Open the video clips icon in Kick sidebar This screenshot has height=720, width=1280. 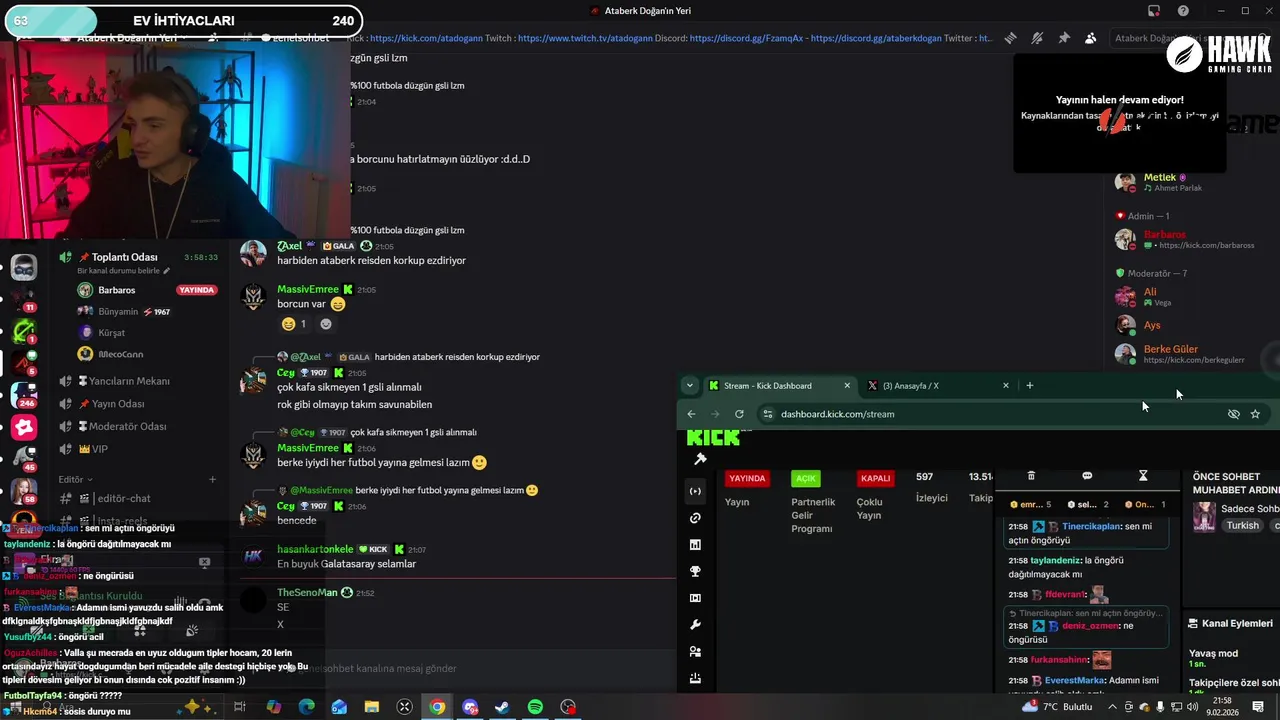pos(695,598)
